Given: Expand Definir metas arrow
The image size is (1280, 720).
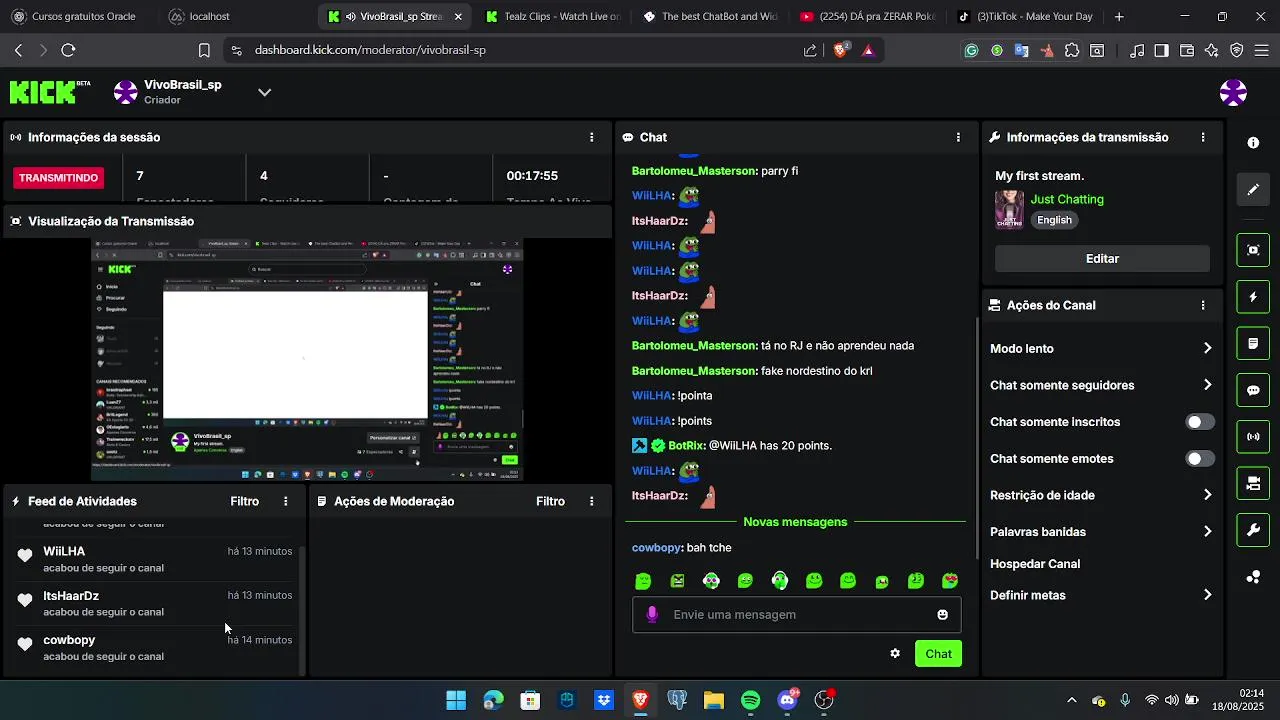Looking at the screenshot, I should pyautogui.click(x=1207, y=595).
